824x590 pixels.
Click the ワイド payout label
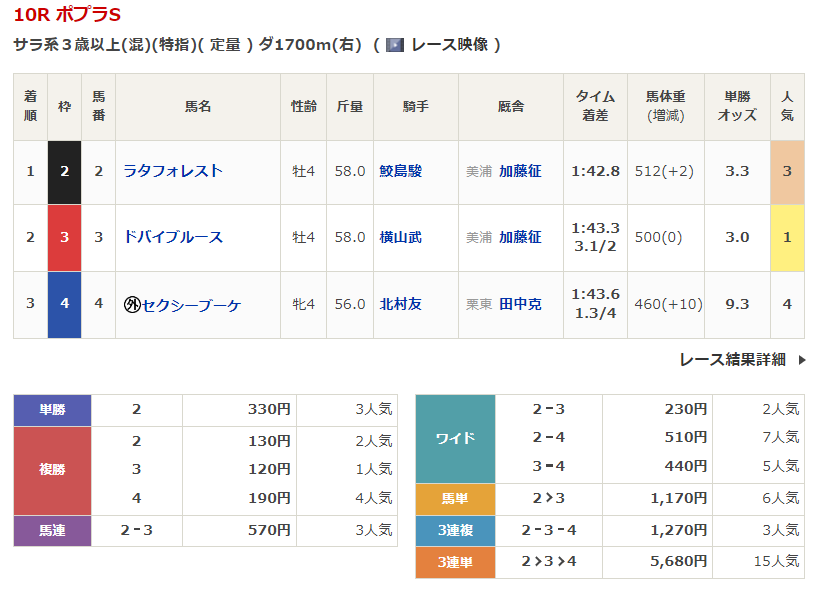pyautogui.click(x=455, y=438)
